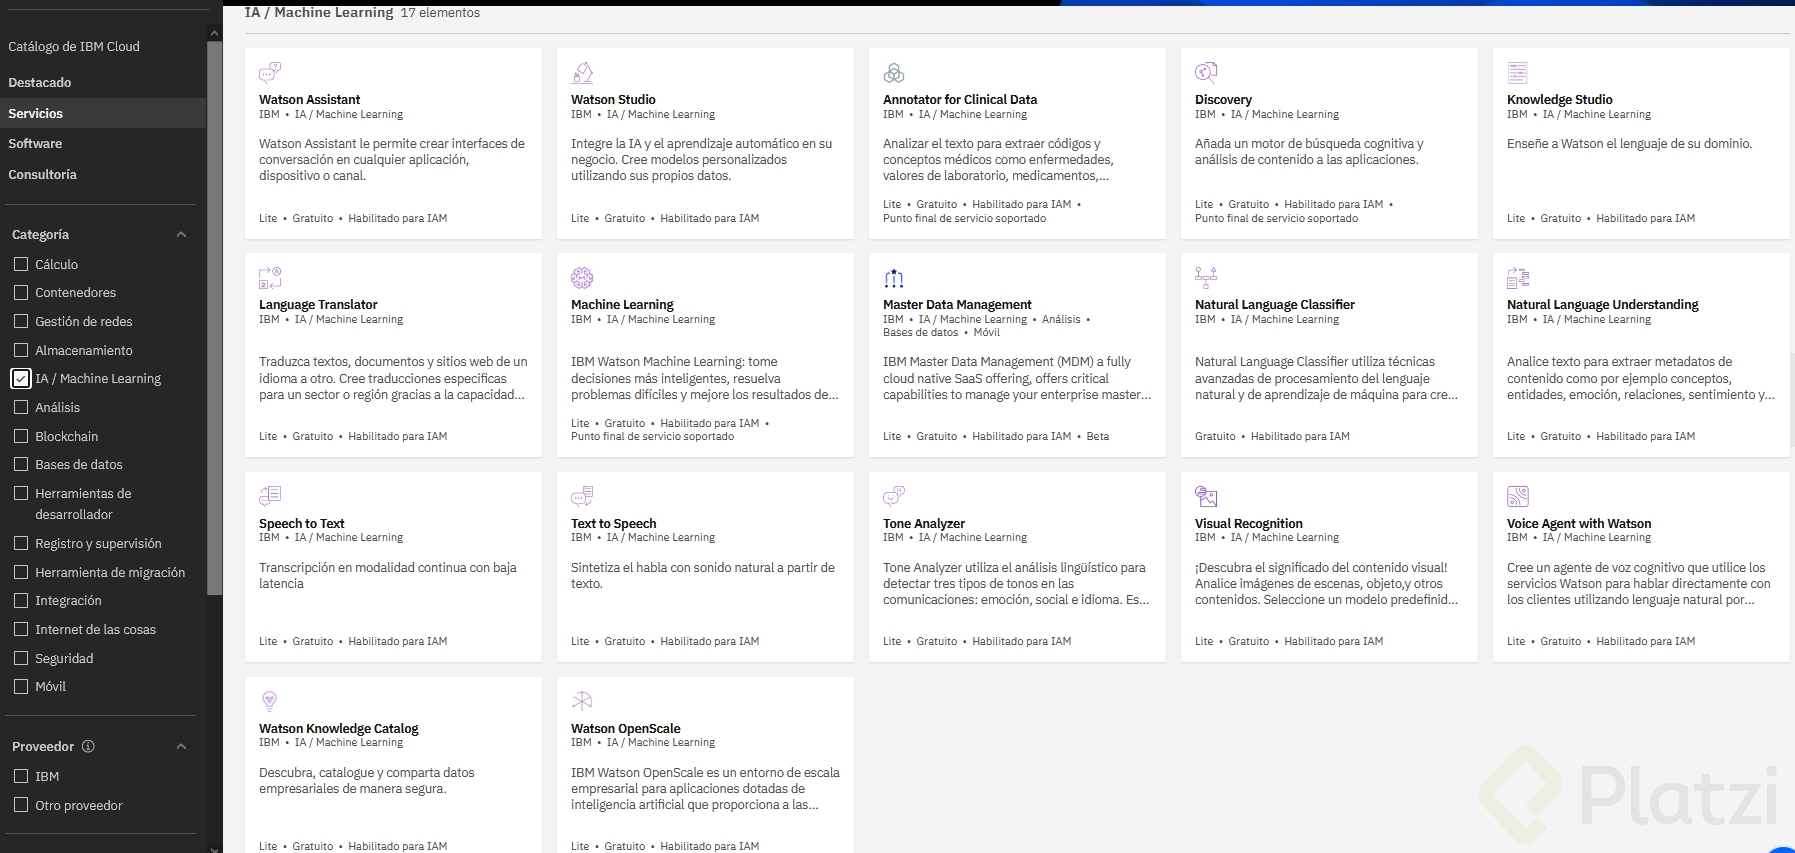1795x853 pixels.
Task: Click the '17 elementos' results count
Action: 440,12
